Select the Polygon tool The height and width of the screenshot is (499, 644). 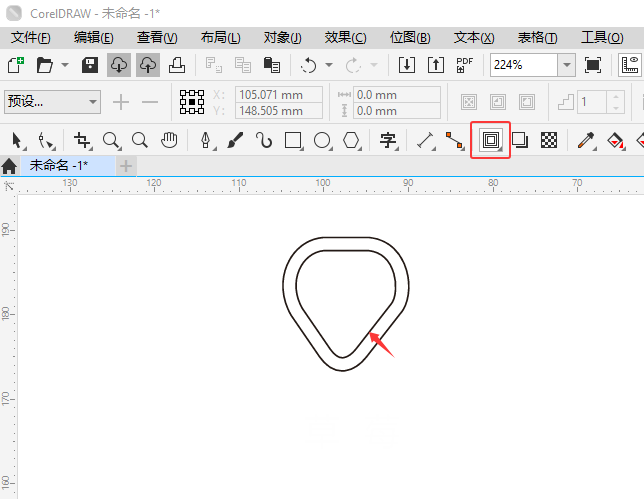352,140
